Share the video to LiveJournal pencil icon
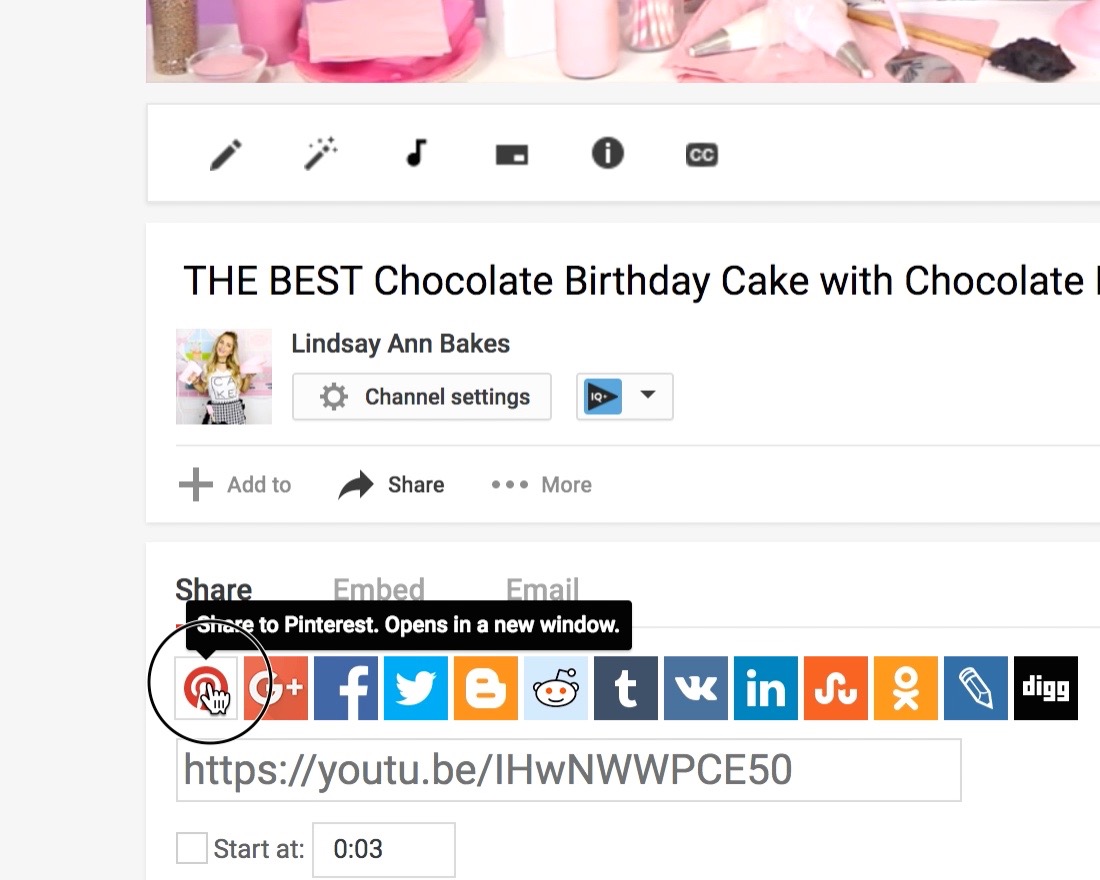This screenshot has height=880, width=1100. 976,688
